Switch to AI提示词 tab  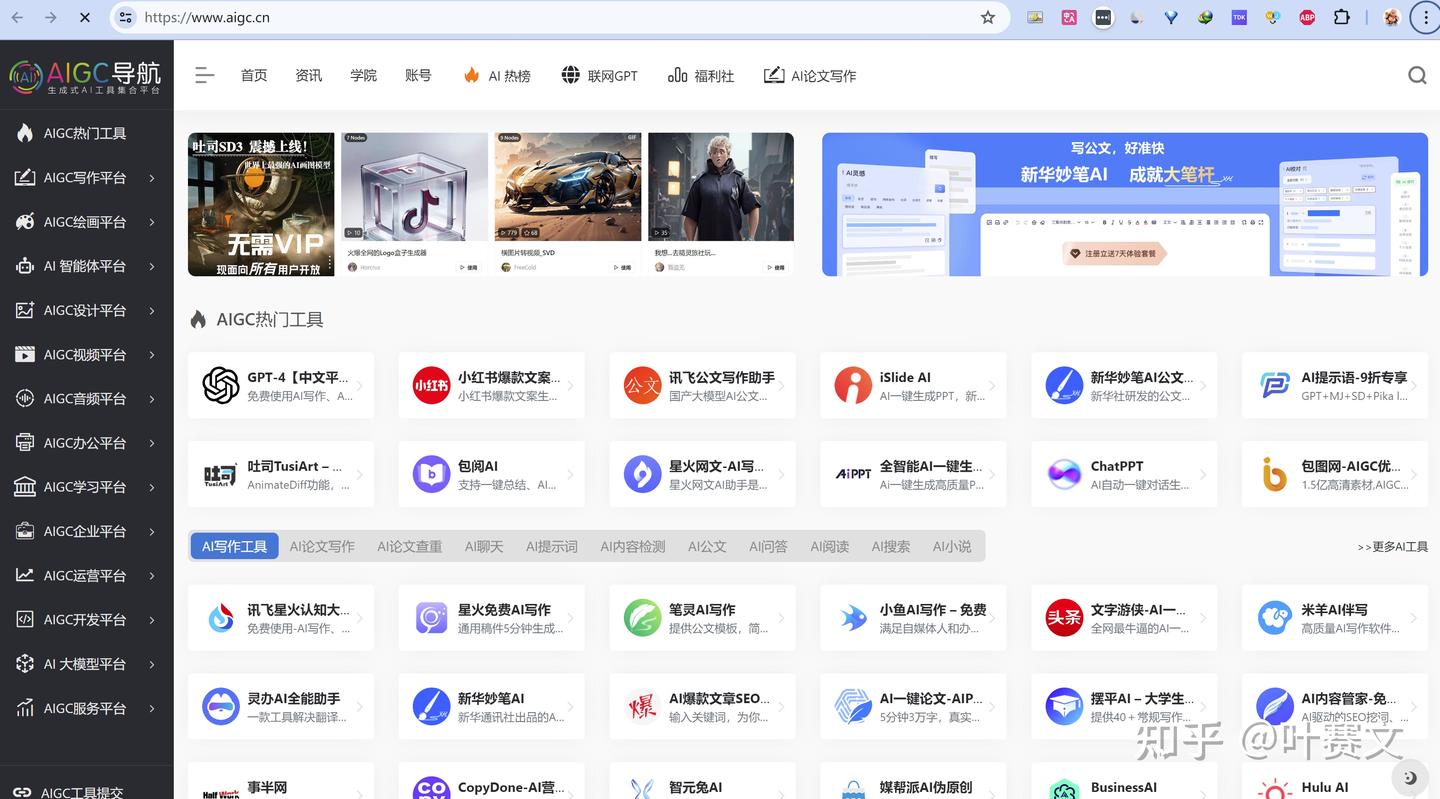point(552,546)
